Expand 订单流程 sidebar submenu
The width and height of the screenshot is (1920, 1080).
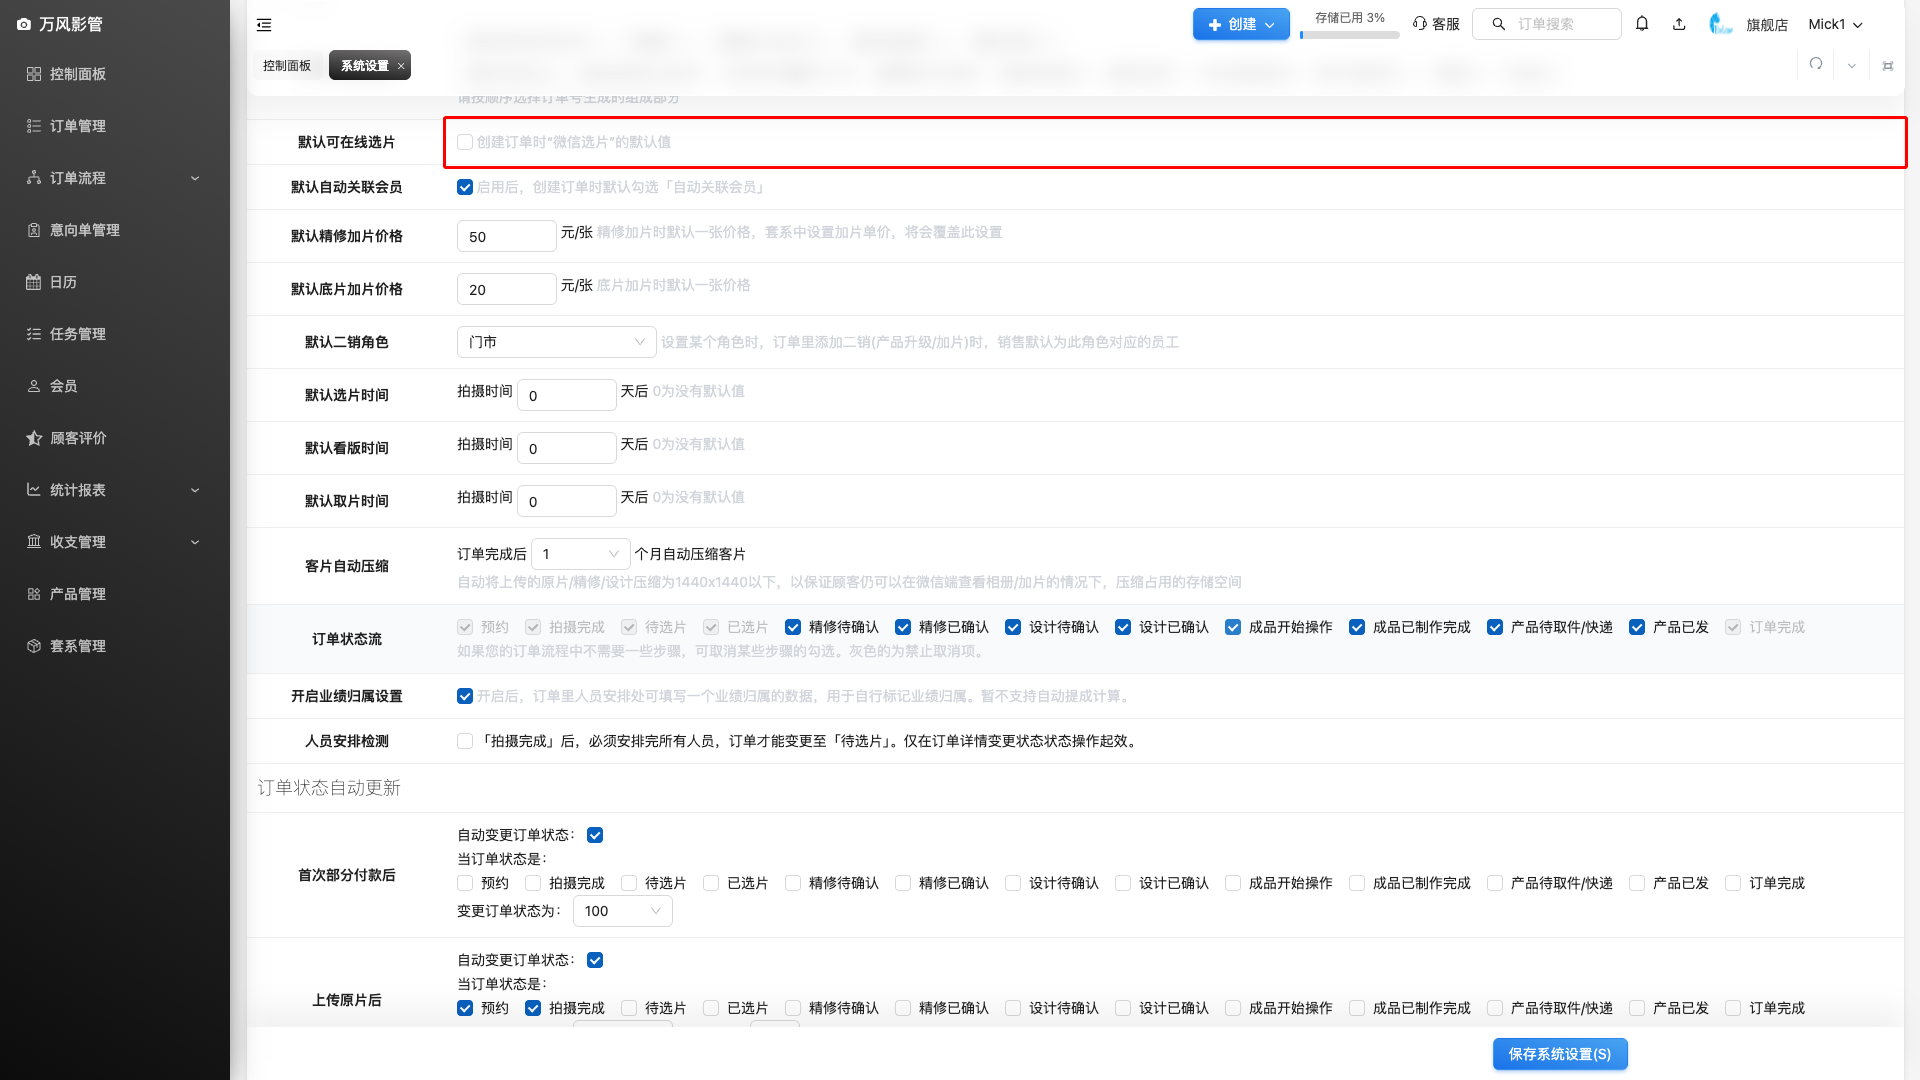pyautogui.click(x=195, y=178)
